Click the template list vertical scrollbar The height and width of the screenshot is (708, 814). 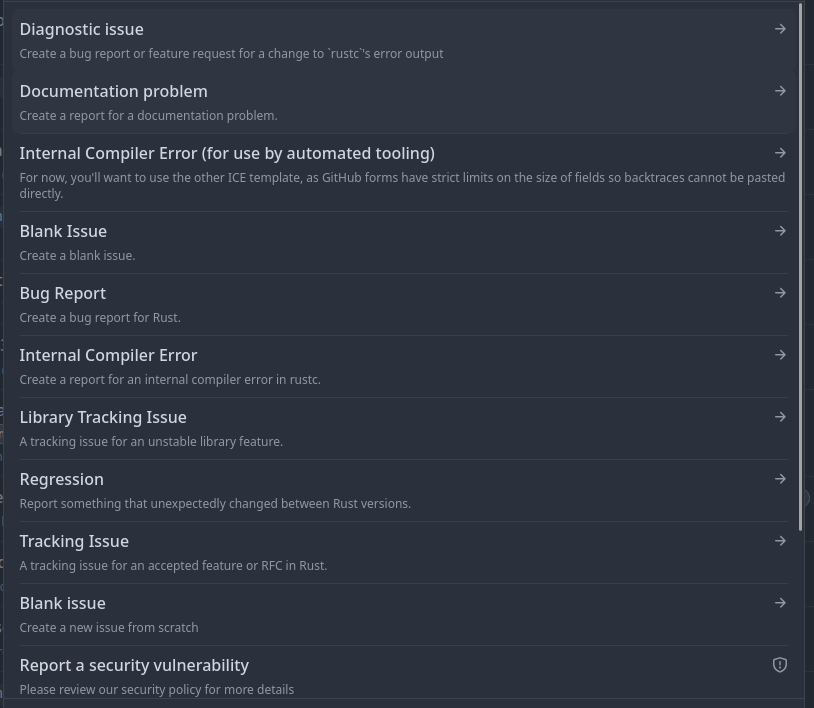(801, 267)
